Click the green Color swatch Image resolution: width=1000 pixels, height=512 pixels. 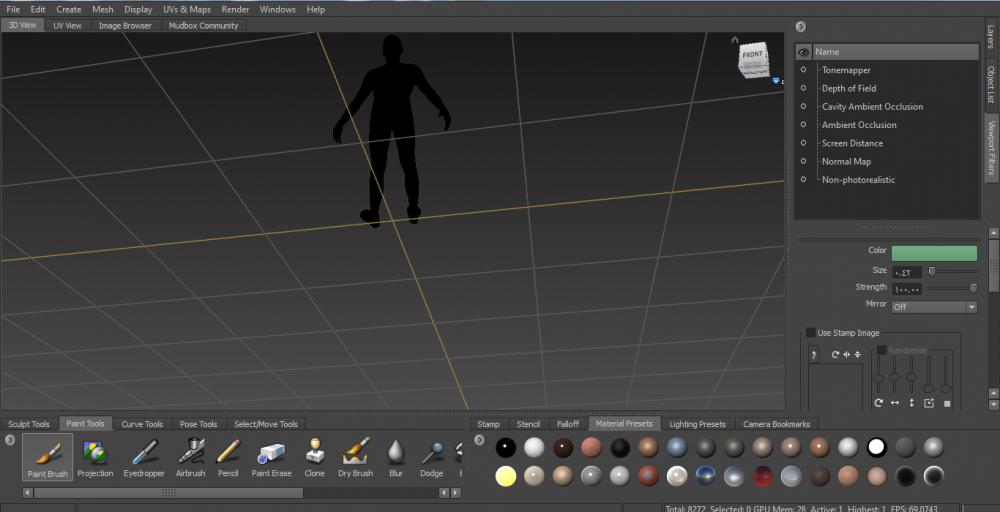[x=934, y=253]
